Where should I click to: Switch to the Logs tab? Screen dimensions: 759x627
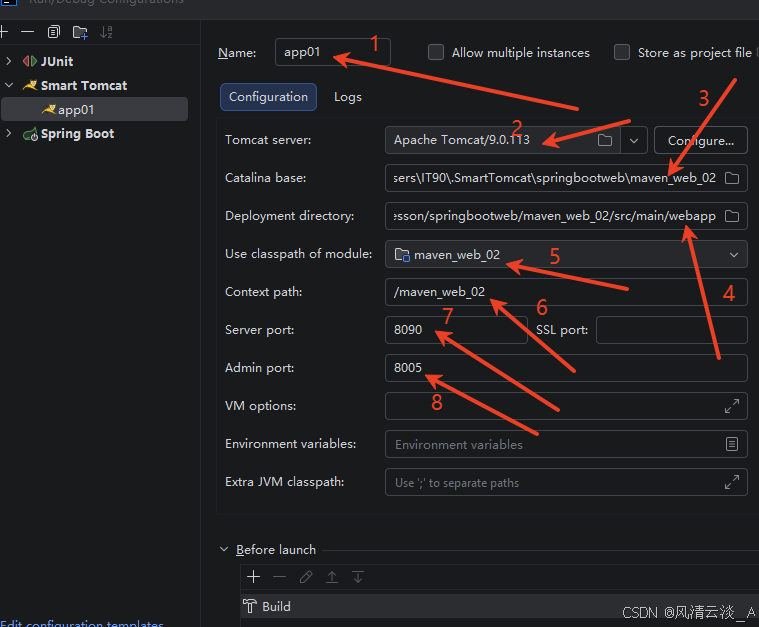[348, 97]
